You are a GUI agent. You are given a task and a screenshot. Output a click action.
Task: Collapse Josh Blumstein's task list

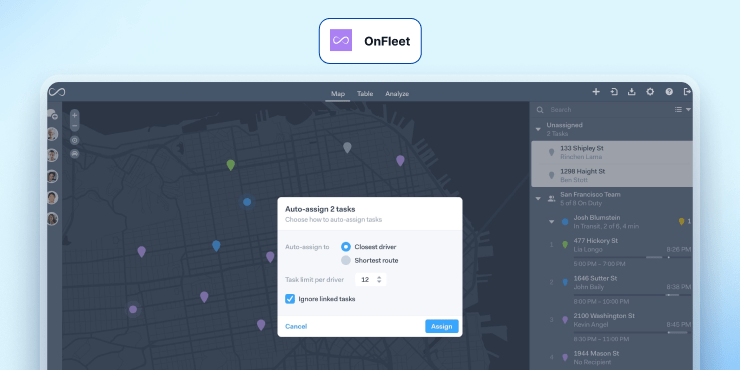tap(551, 222)
